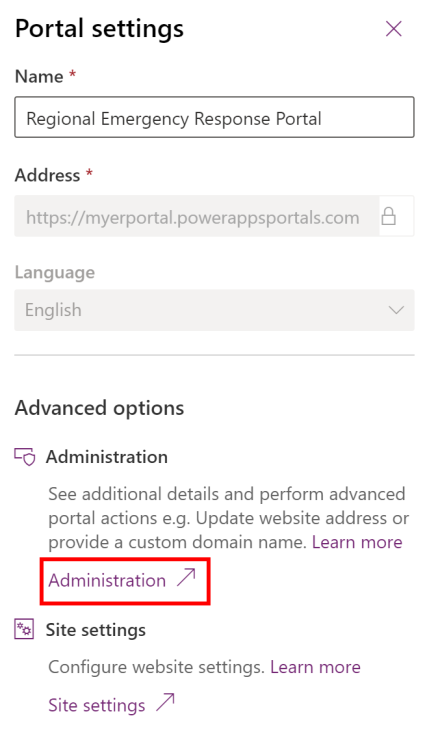Click the arrow icon next to Site settings link
This screenshot has width=425, height=742.
165,703
